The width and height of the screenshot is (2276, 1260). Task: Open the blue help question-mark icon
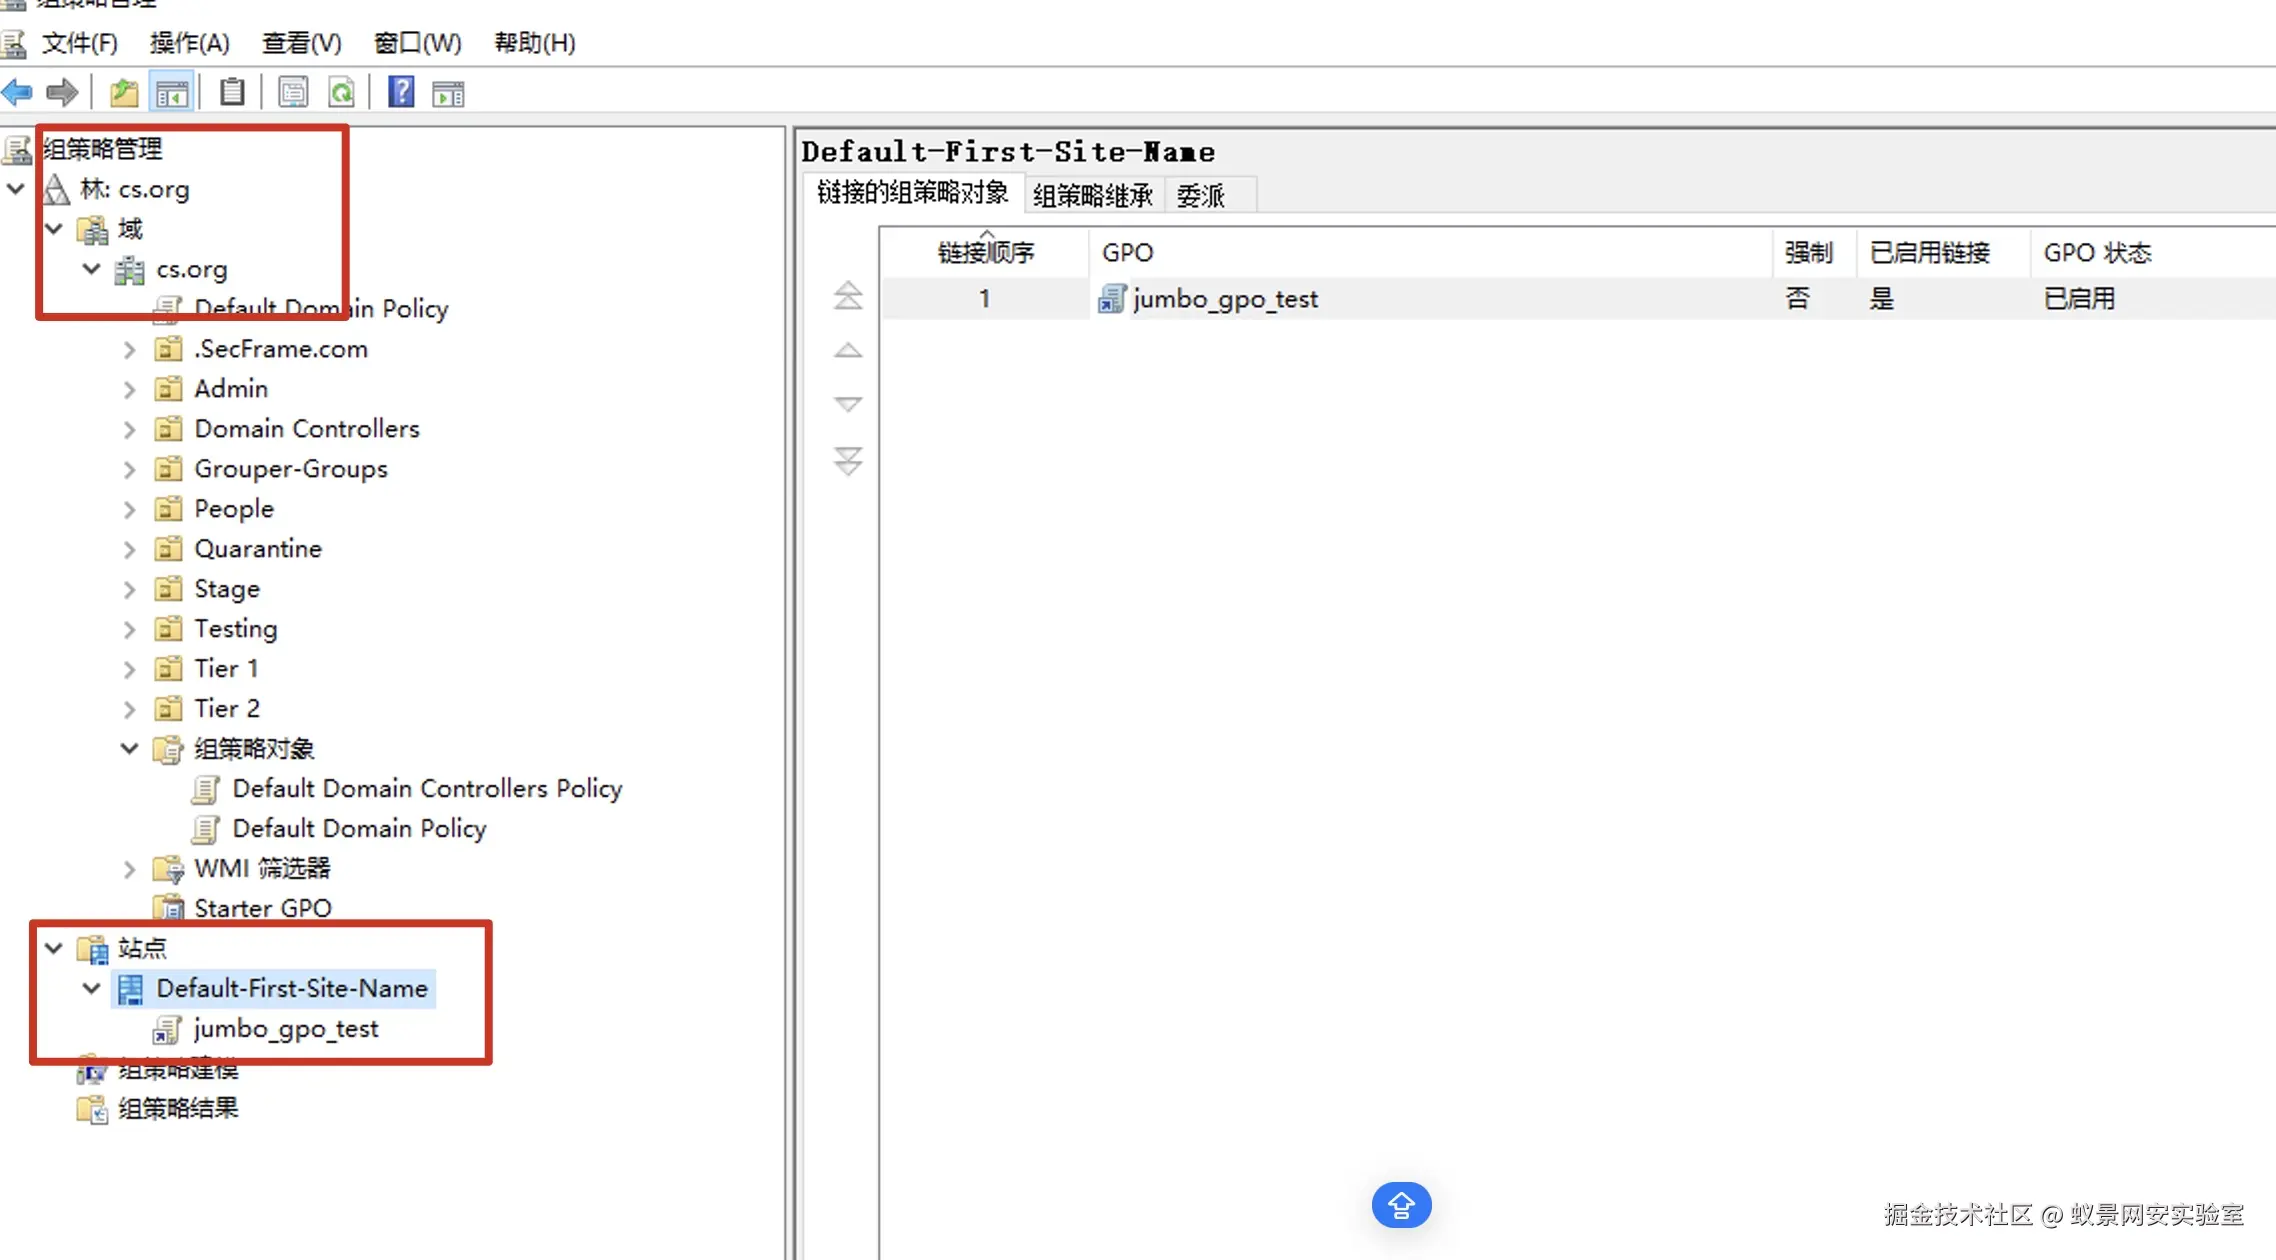(401, 93)
